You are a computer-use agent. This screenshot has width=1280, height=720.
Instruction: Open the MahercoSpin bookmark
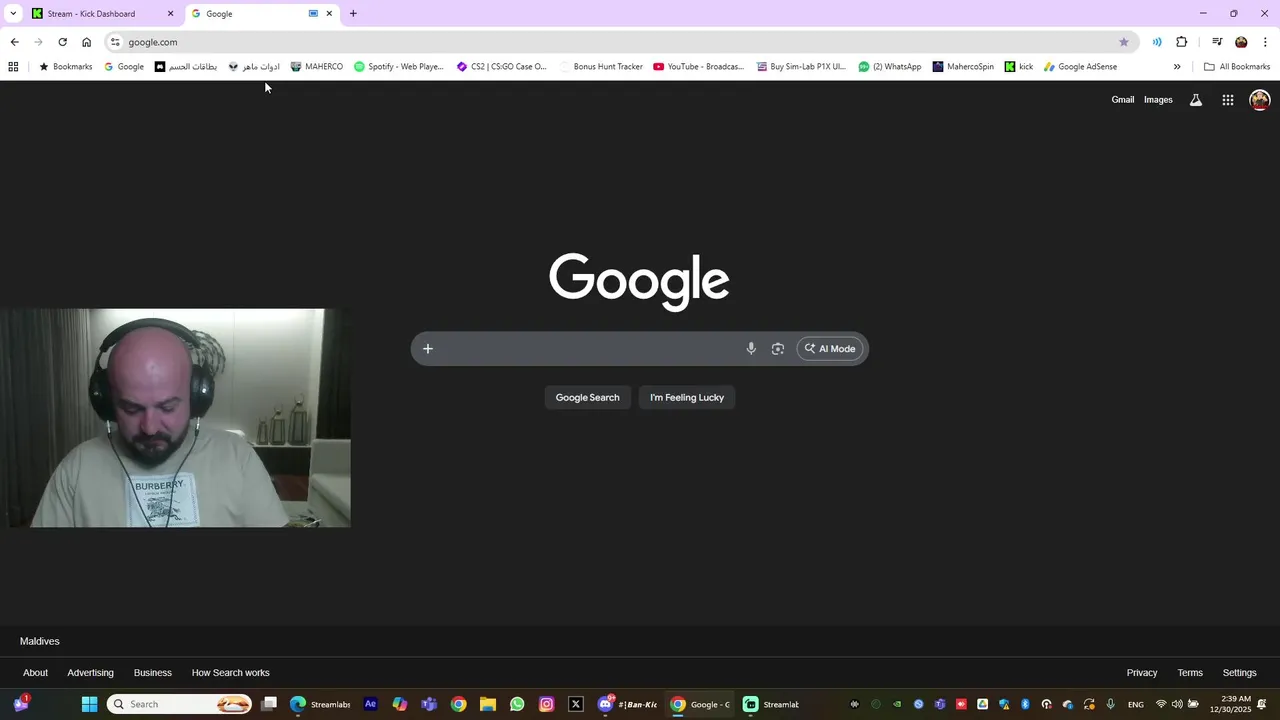pyautogui.click(x=963, y=67)
